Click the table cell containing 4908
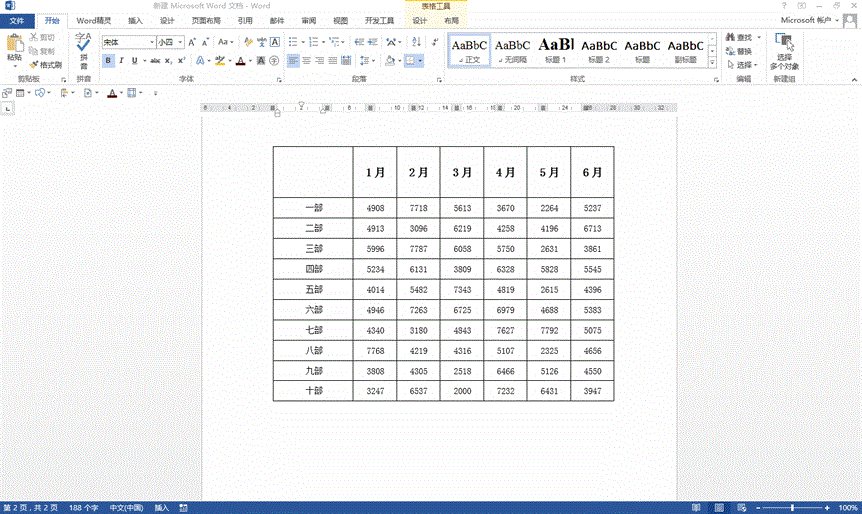Image resolution: width=862 pixels, height=514 pixels. pyautogui.click(x=375, y=208)
